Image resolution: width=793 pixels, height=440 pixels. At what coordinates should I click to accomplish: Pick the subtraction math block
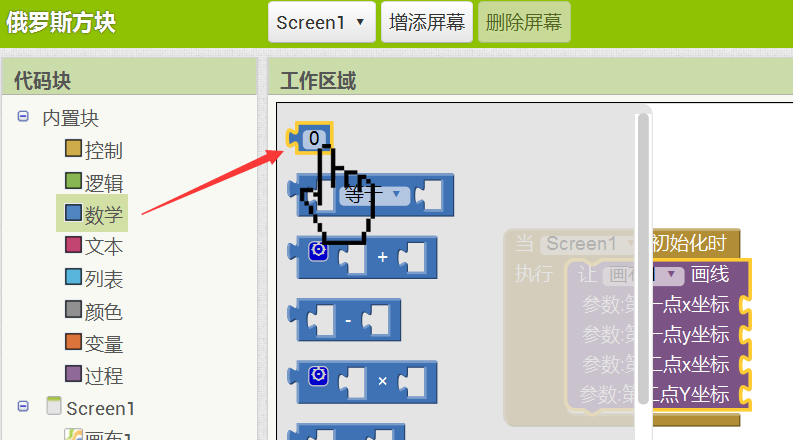pos(344,320)
